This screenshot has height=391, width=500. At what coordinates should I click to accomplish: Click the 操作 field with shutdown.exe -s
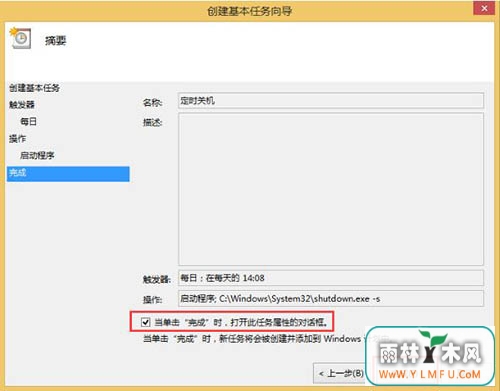click(x=331, y=299)
